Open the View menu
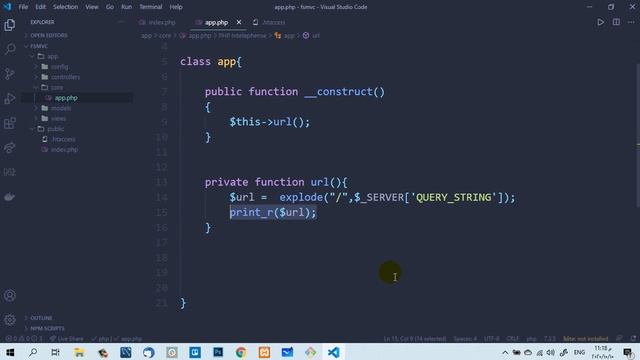This screenshot has width=640, height=360. [92, 7]
